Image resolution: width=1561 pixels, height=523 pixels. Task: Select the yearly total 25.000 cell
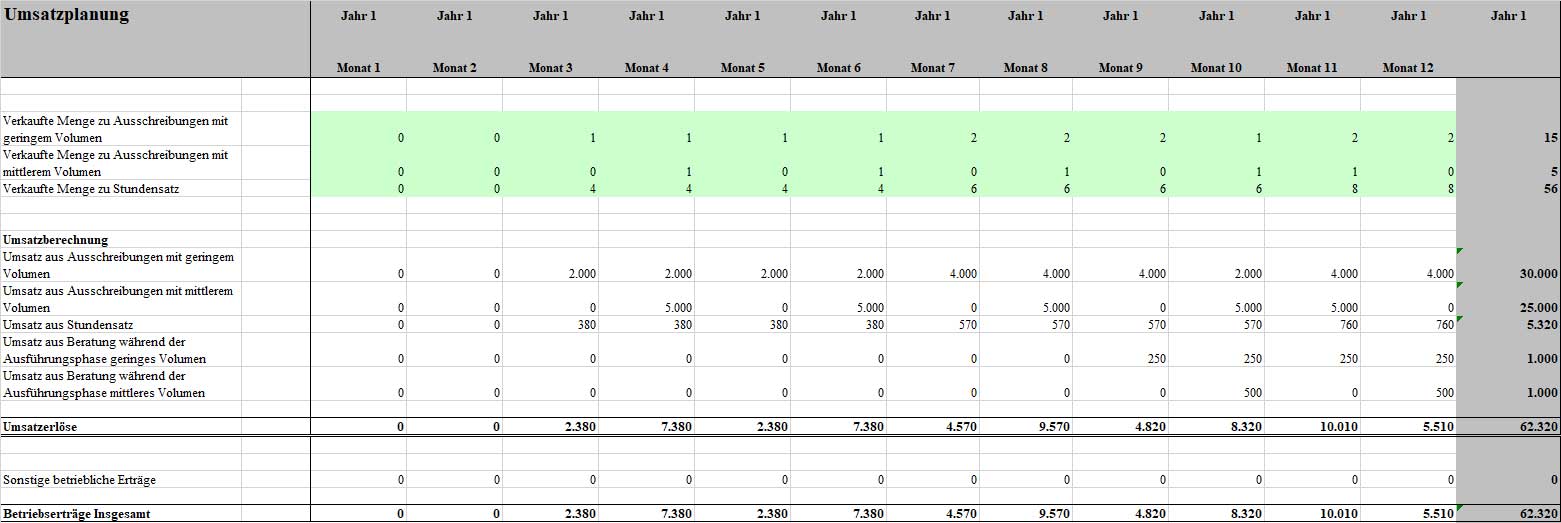pyautogui.click(x=1539, y=308)
